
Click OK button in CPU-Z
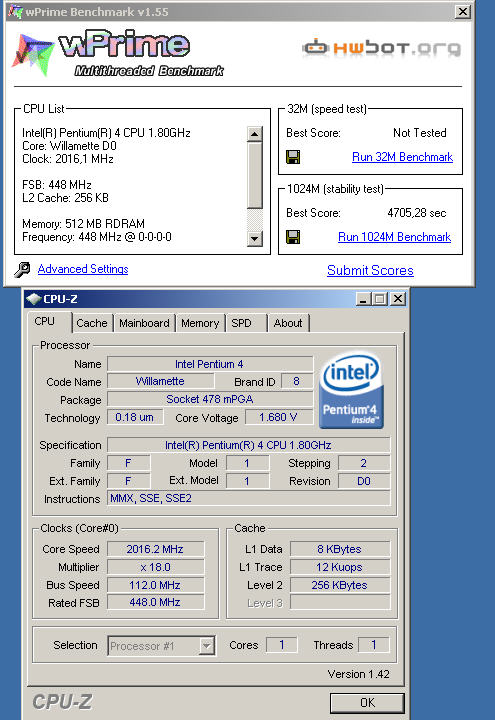click(x=367, y=703)
